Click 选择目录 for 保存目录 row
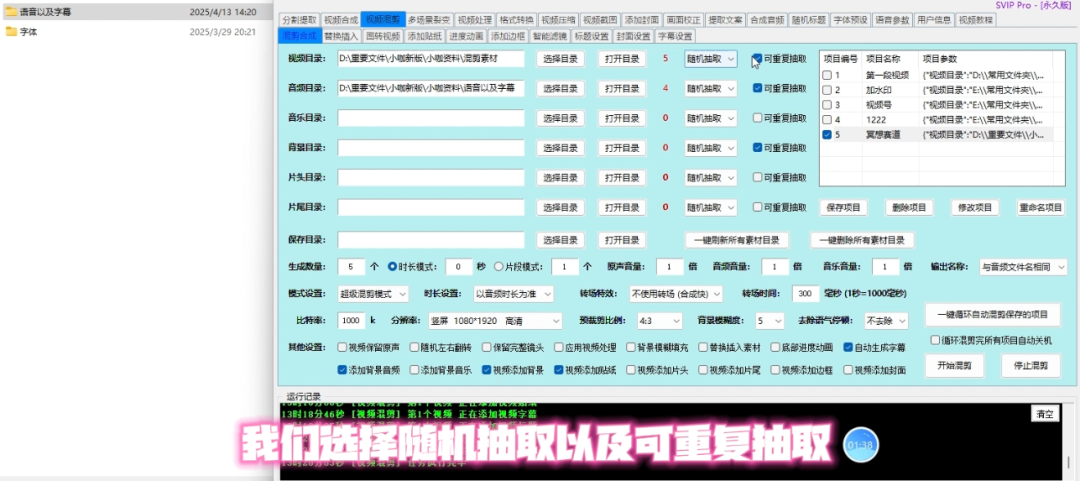The height and width of the screenshot is (481, 1080). coord(560,240)
